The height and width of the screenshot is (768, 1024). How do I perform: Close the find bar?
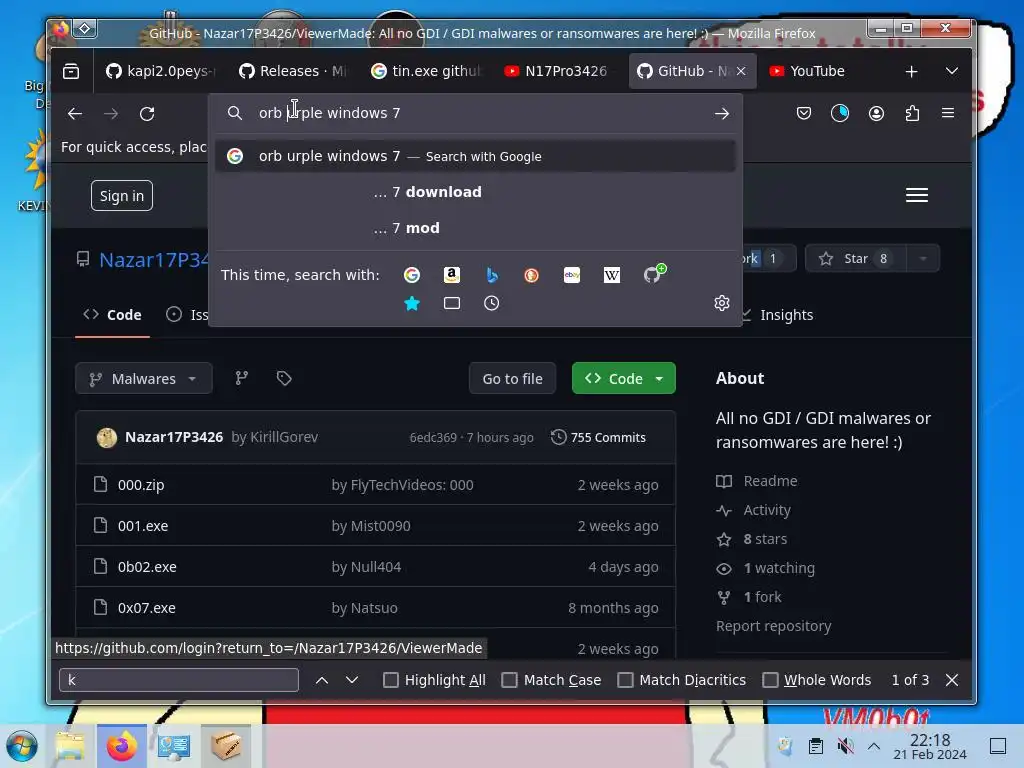coord(952,680)
